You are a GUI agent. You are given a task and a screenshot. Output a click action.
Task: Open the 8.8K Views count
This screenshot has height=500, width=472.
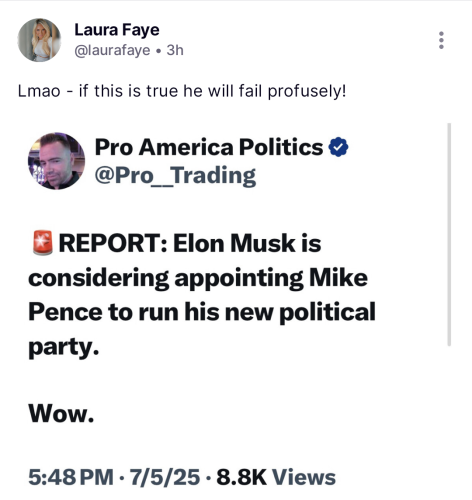click(x=276, y=477)
